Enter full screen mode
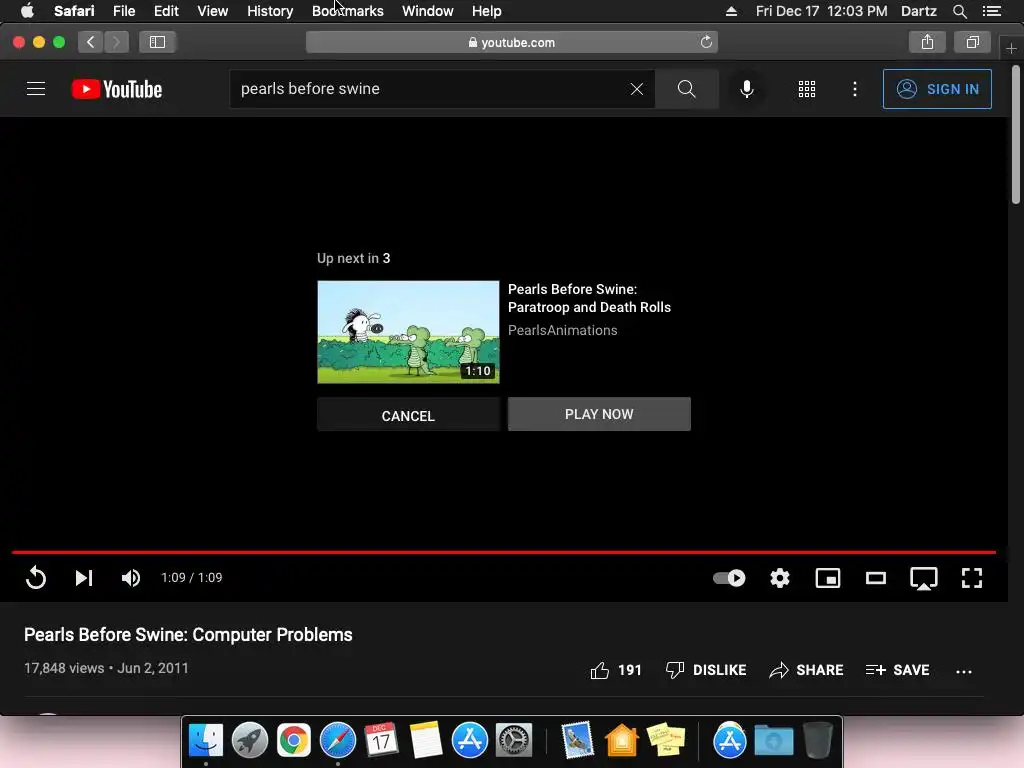 pos(972,578)
